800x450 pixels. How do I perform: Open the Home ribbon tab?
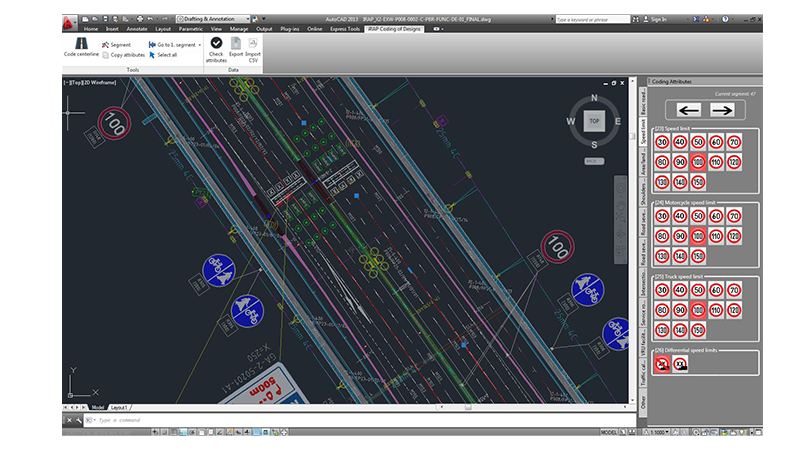[x=91, y=29]
